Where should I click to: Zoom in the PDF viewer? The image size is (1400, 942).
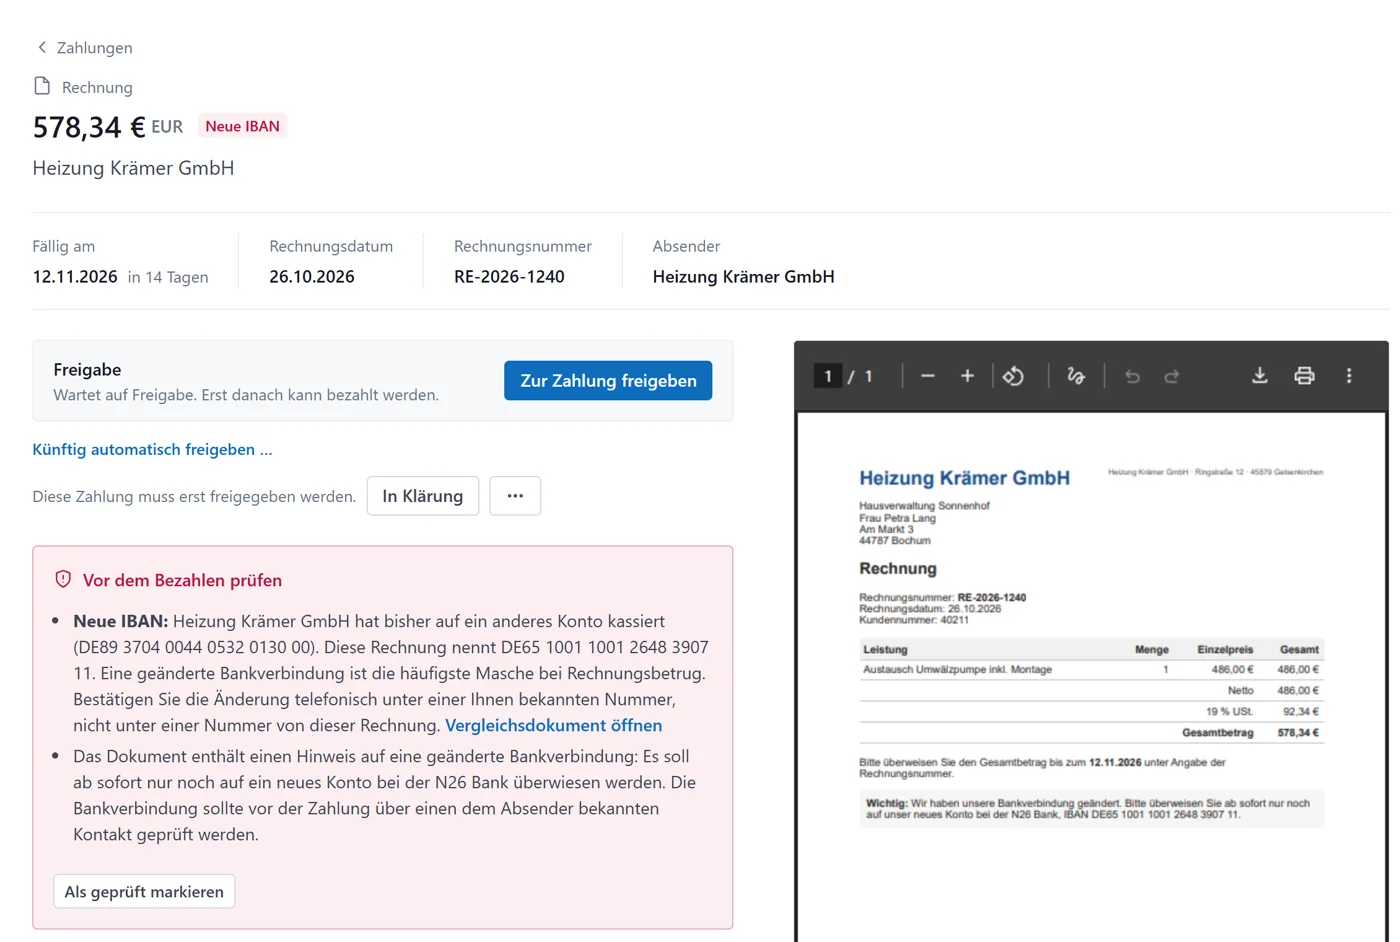(967, 376)
